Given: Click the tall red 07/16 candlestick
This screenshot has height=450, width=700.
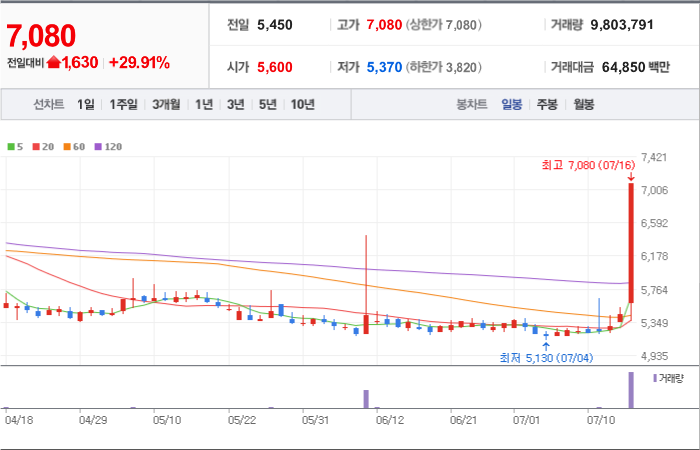Looking at the screenshot, I should coord(631,243).
